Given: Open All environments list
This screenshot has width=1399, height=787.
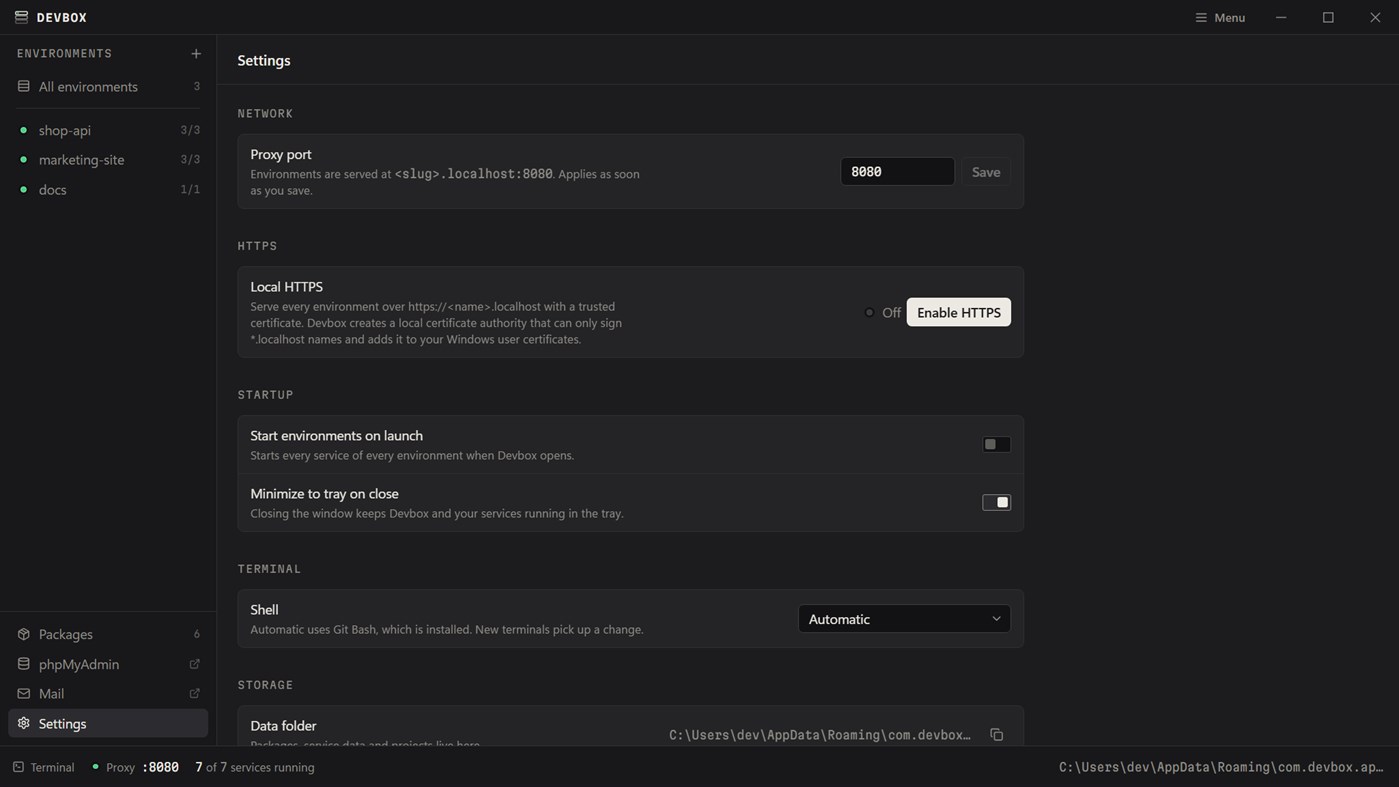Looking at the screenshot, I should [x=108, y=86].
